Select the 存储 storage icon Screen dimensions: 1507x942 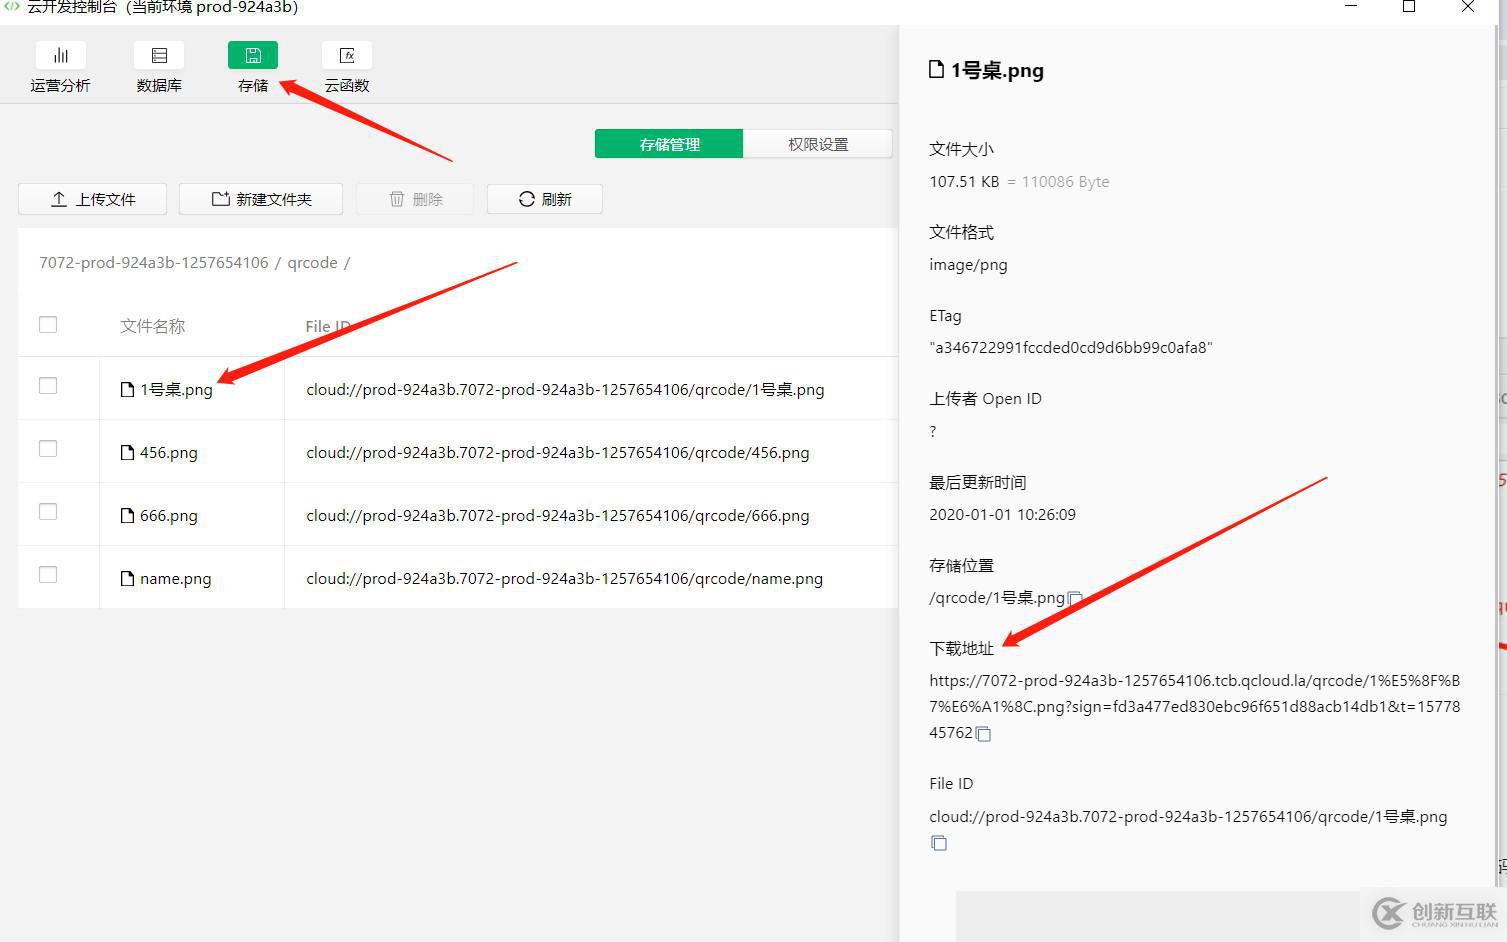click(x=253, y=56)
